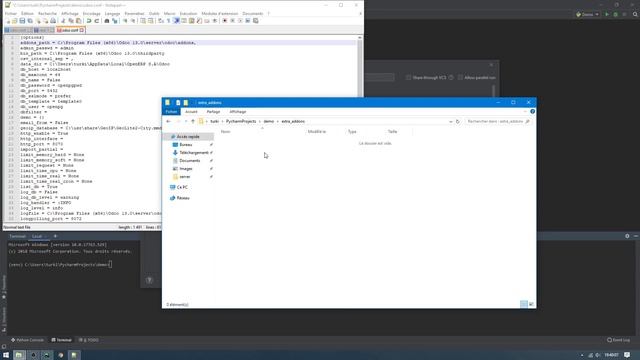Click the Redo icon in Notepad++ toolbar
640x360 pixels.
pos(97,21)
